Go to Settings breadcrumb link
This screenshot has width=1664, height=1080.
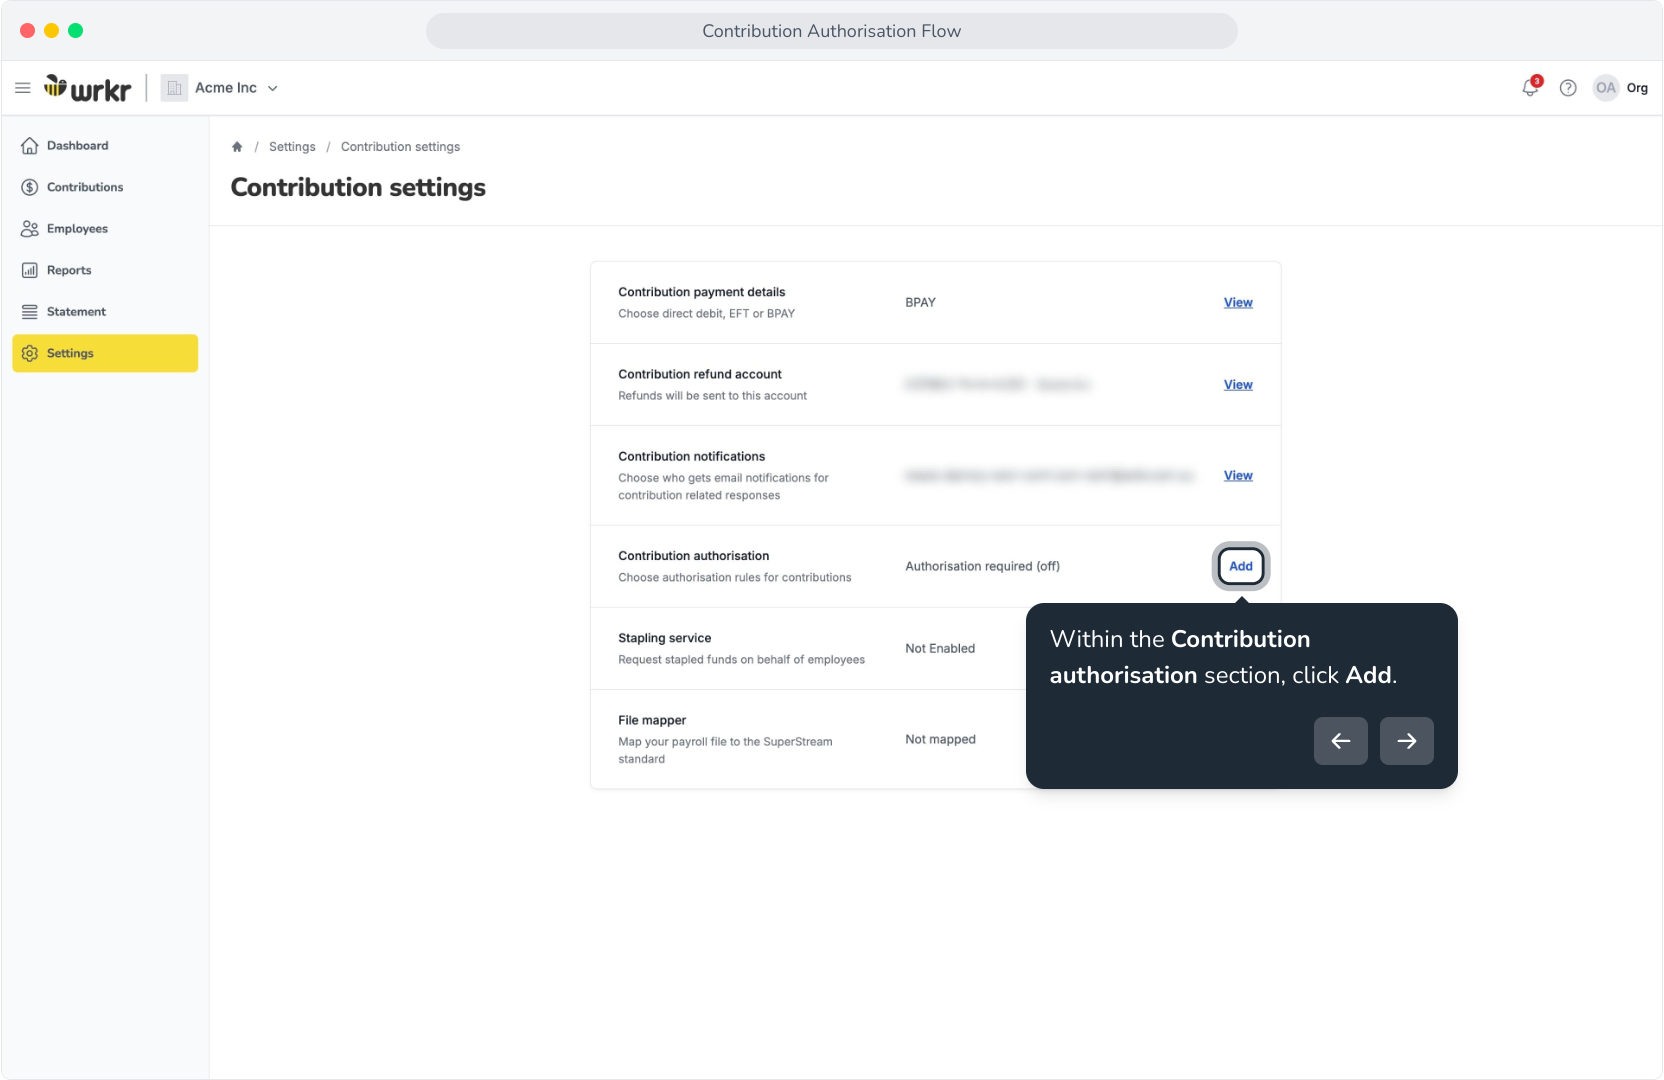click(x=292, y=147)
